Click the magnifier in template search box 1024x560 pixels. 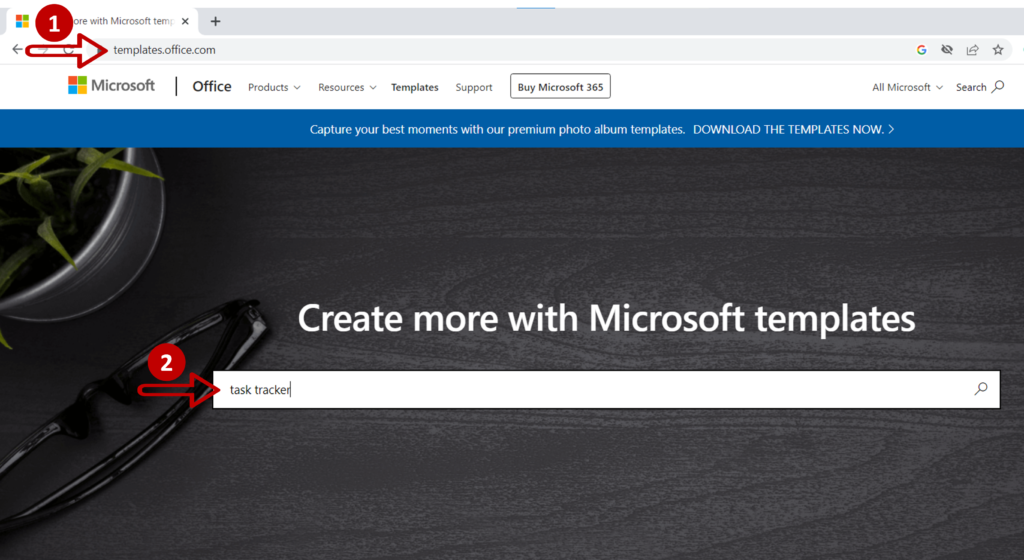tap(981, 389)
